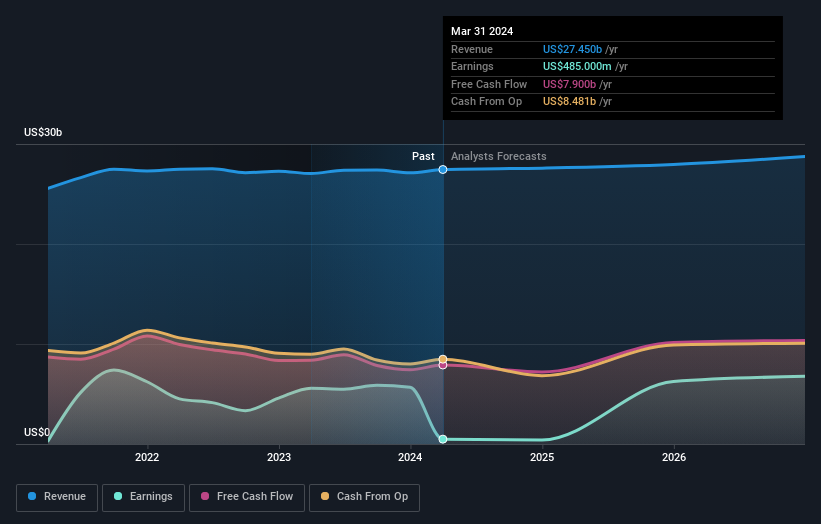
Task: Click the Analysts Forecasts label
Action: tap(498, 157)
